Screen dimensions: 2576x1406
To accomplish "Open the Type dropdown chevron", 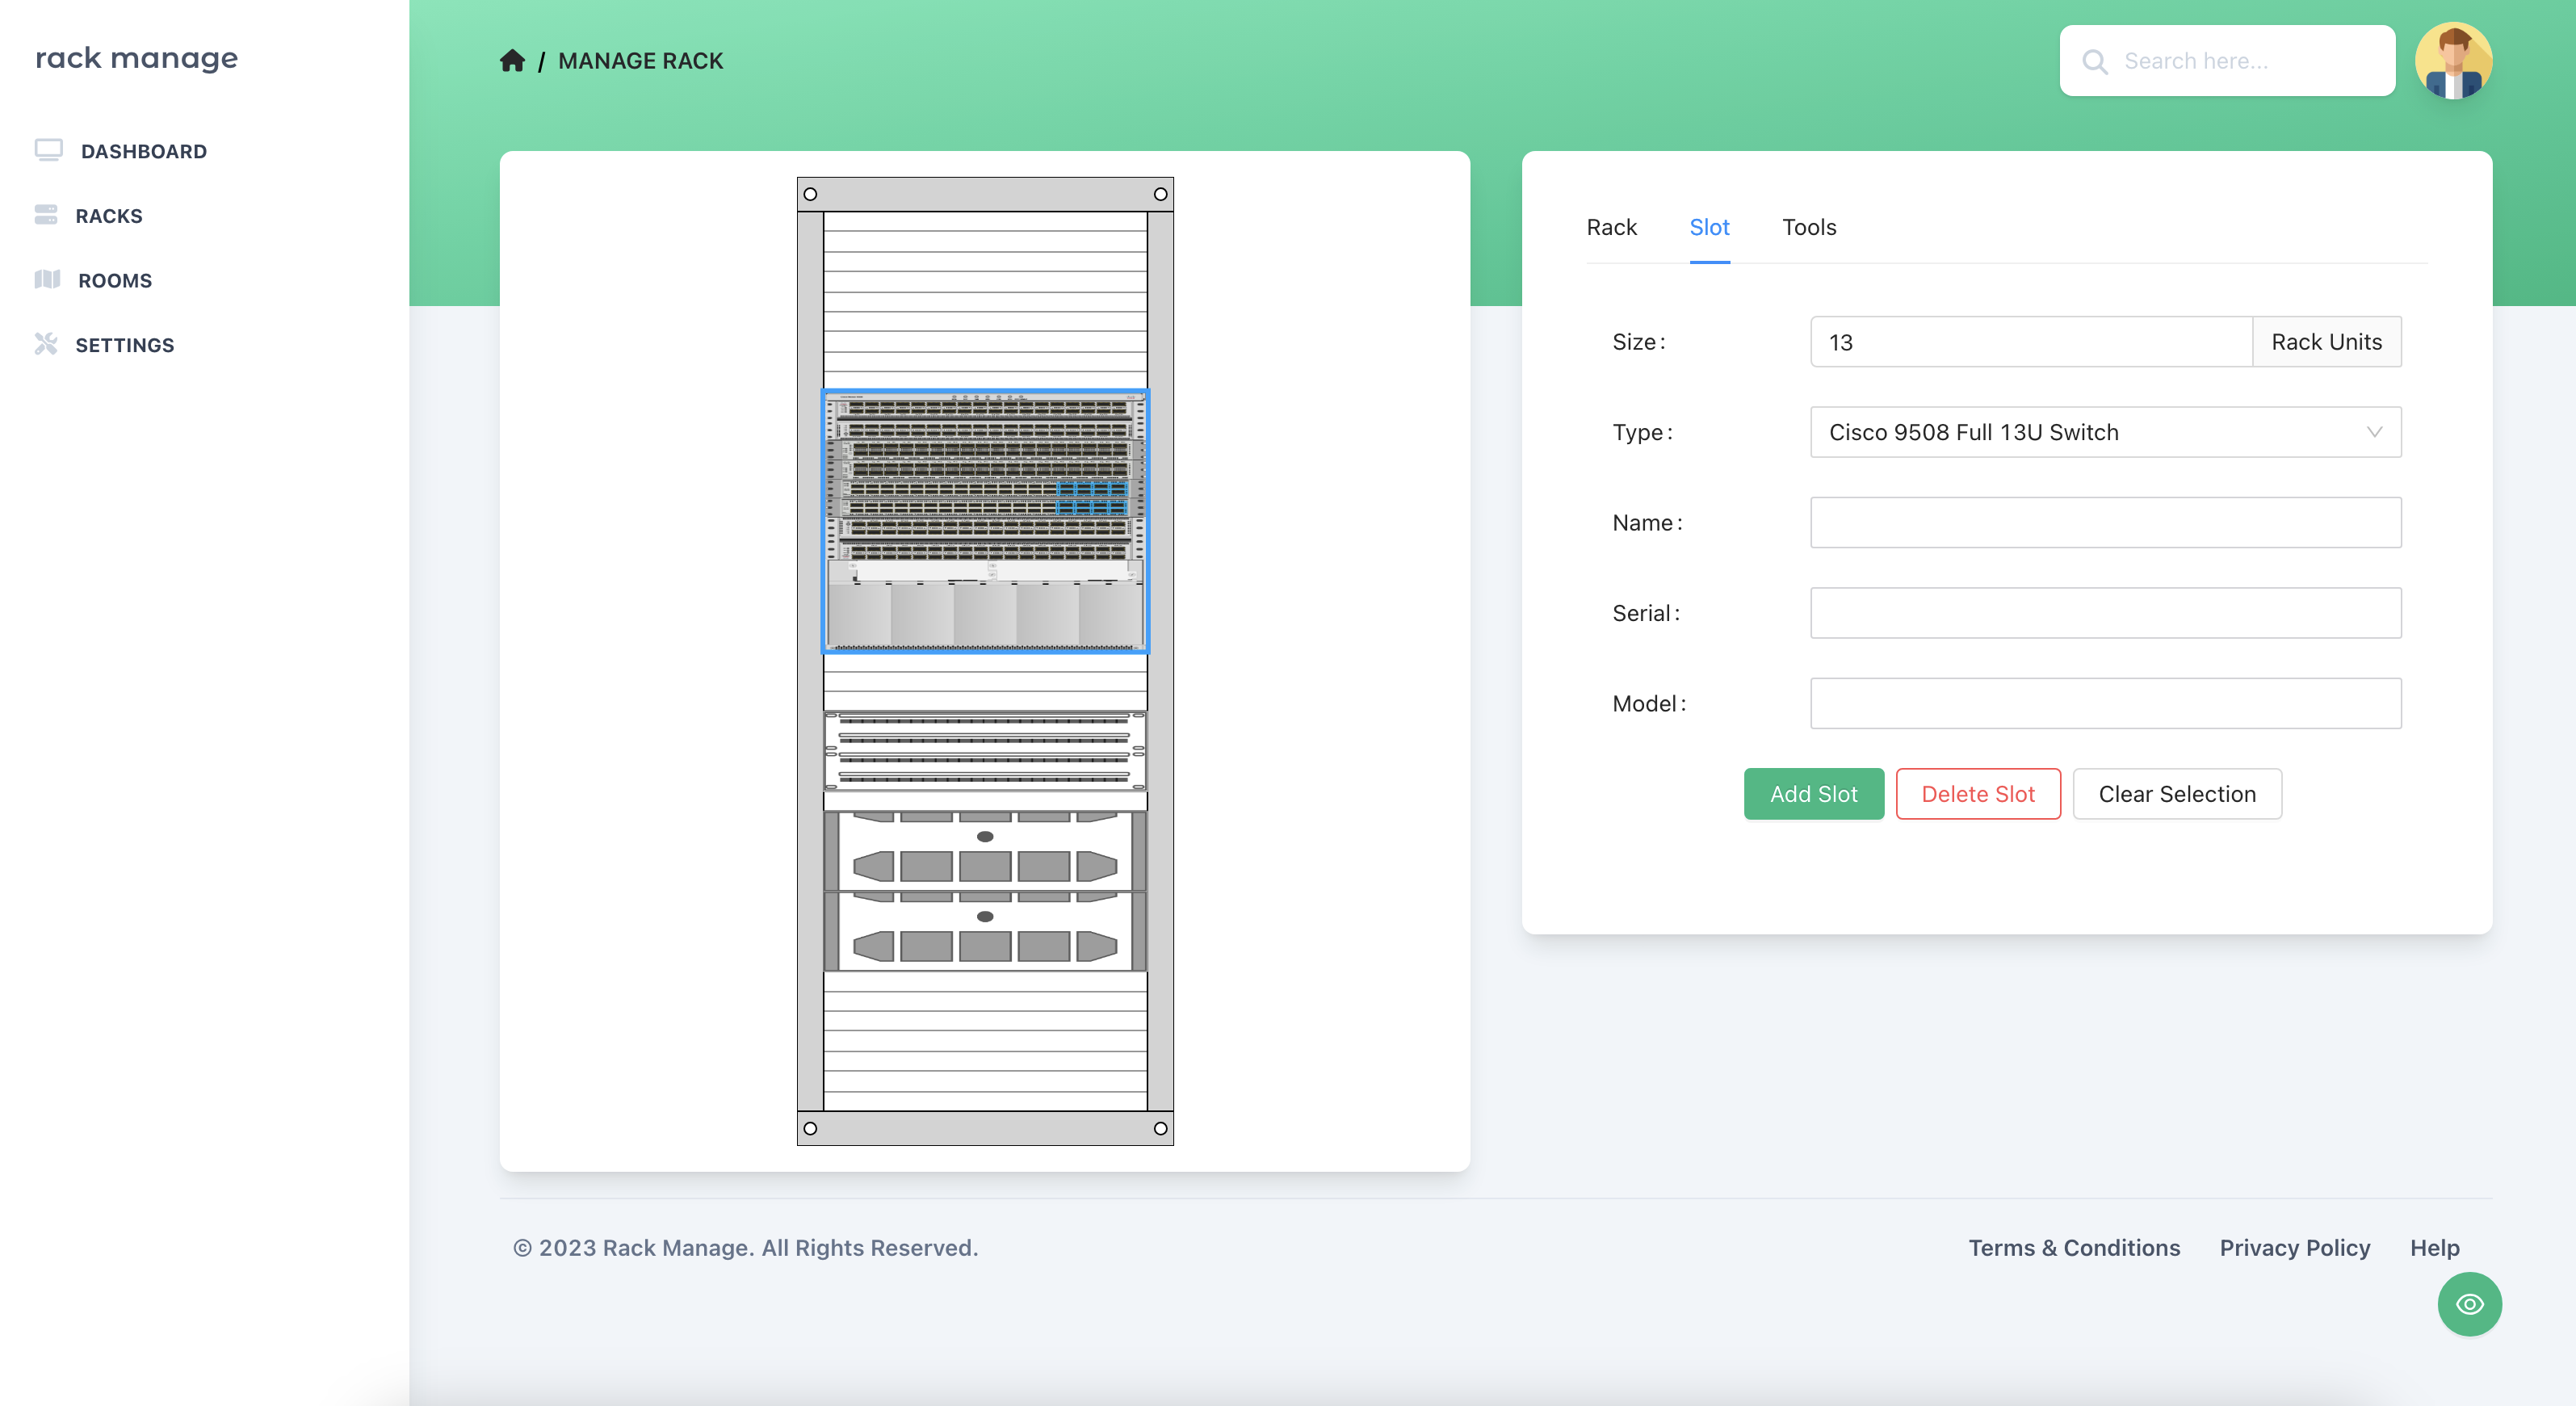I will 2374,432.
